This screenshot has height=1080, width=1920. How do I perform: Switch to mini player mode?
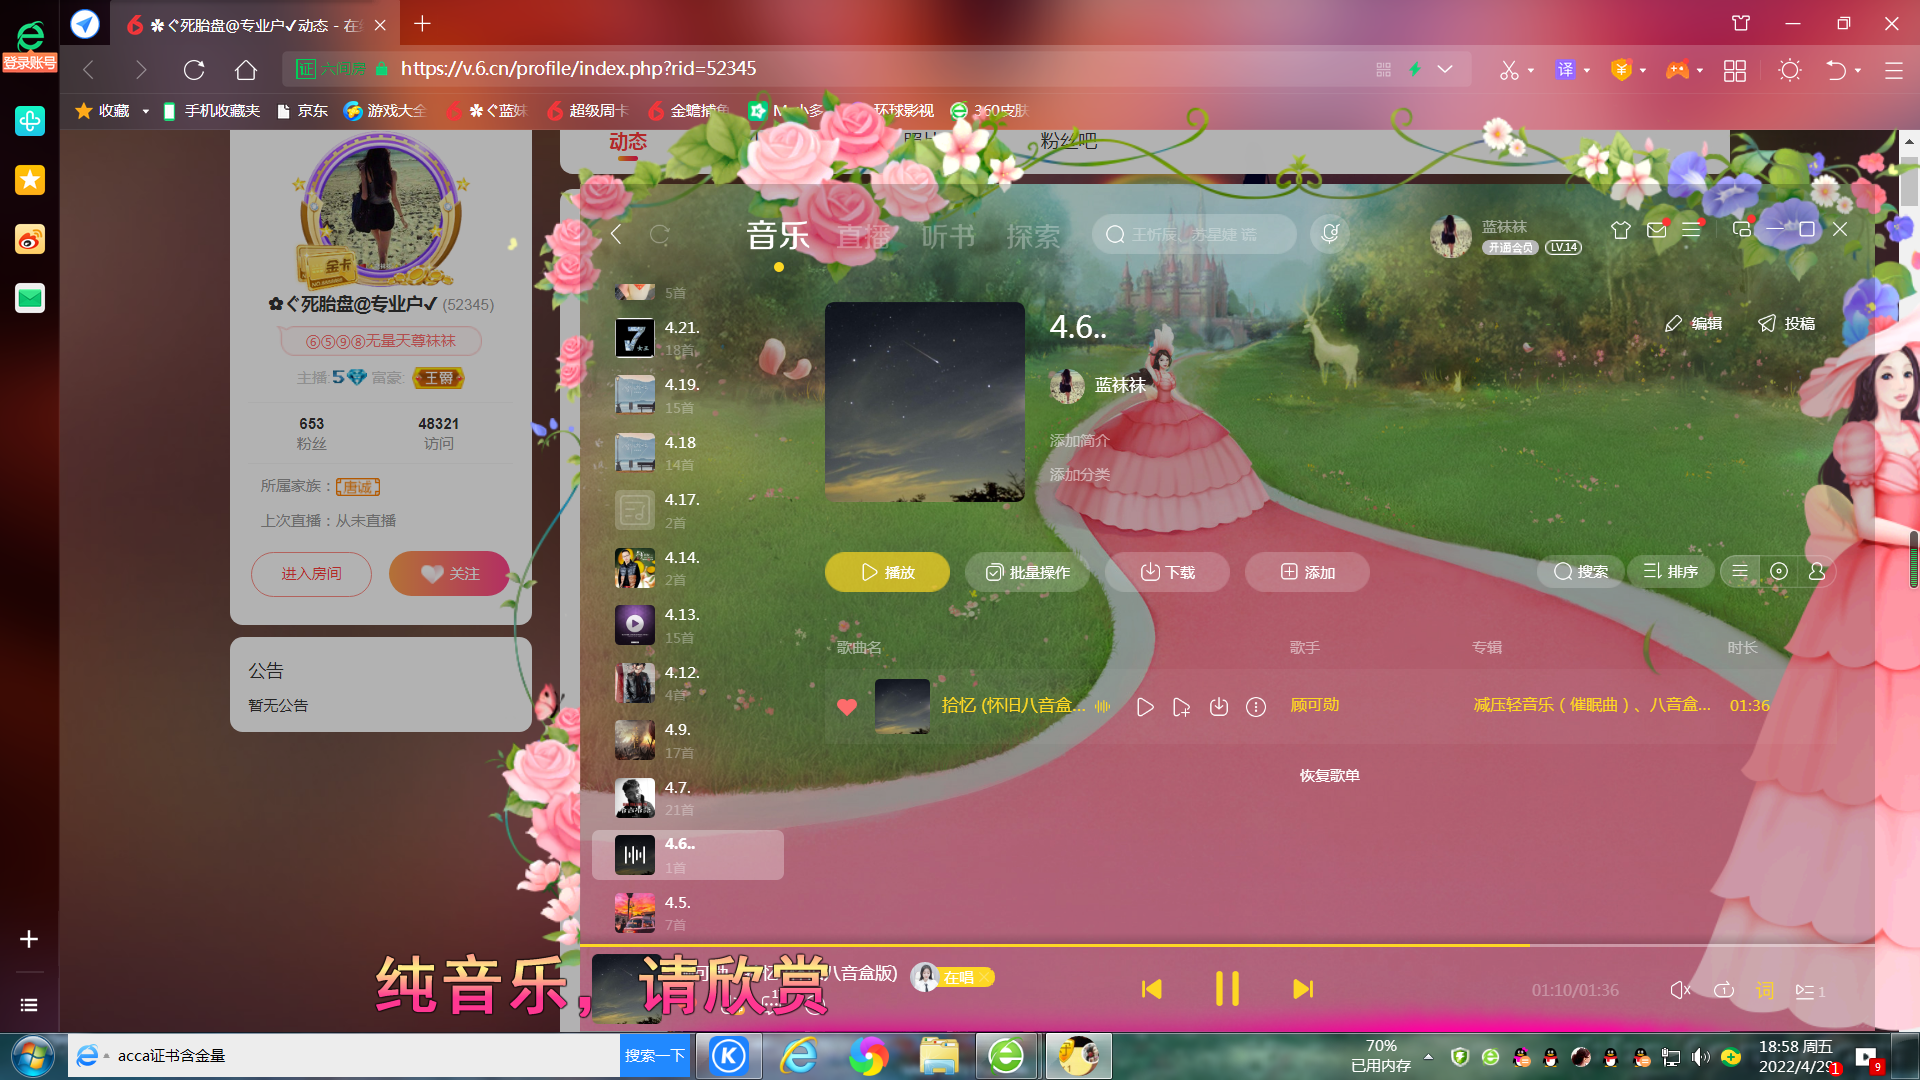1741,229
